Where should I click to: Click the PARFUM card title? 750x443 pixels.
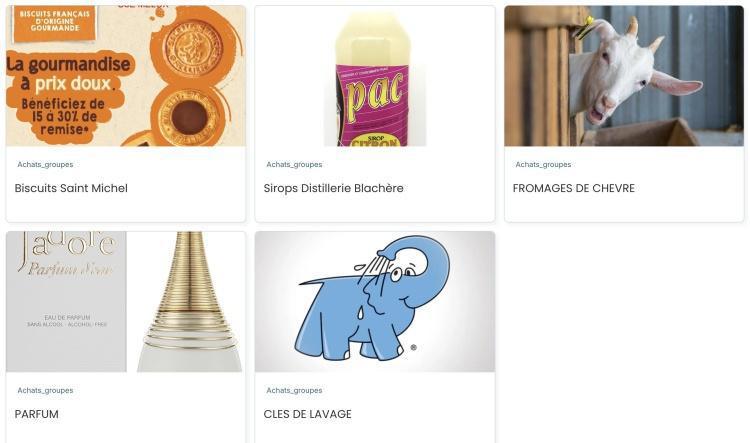pos(37,414)
